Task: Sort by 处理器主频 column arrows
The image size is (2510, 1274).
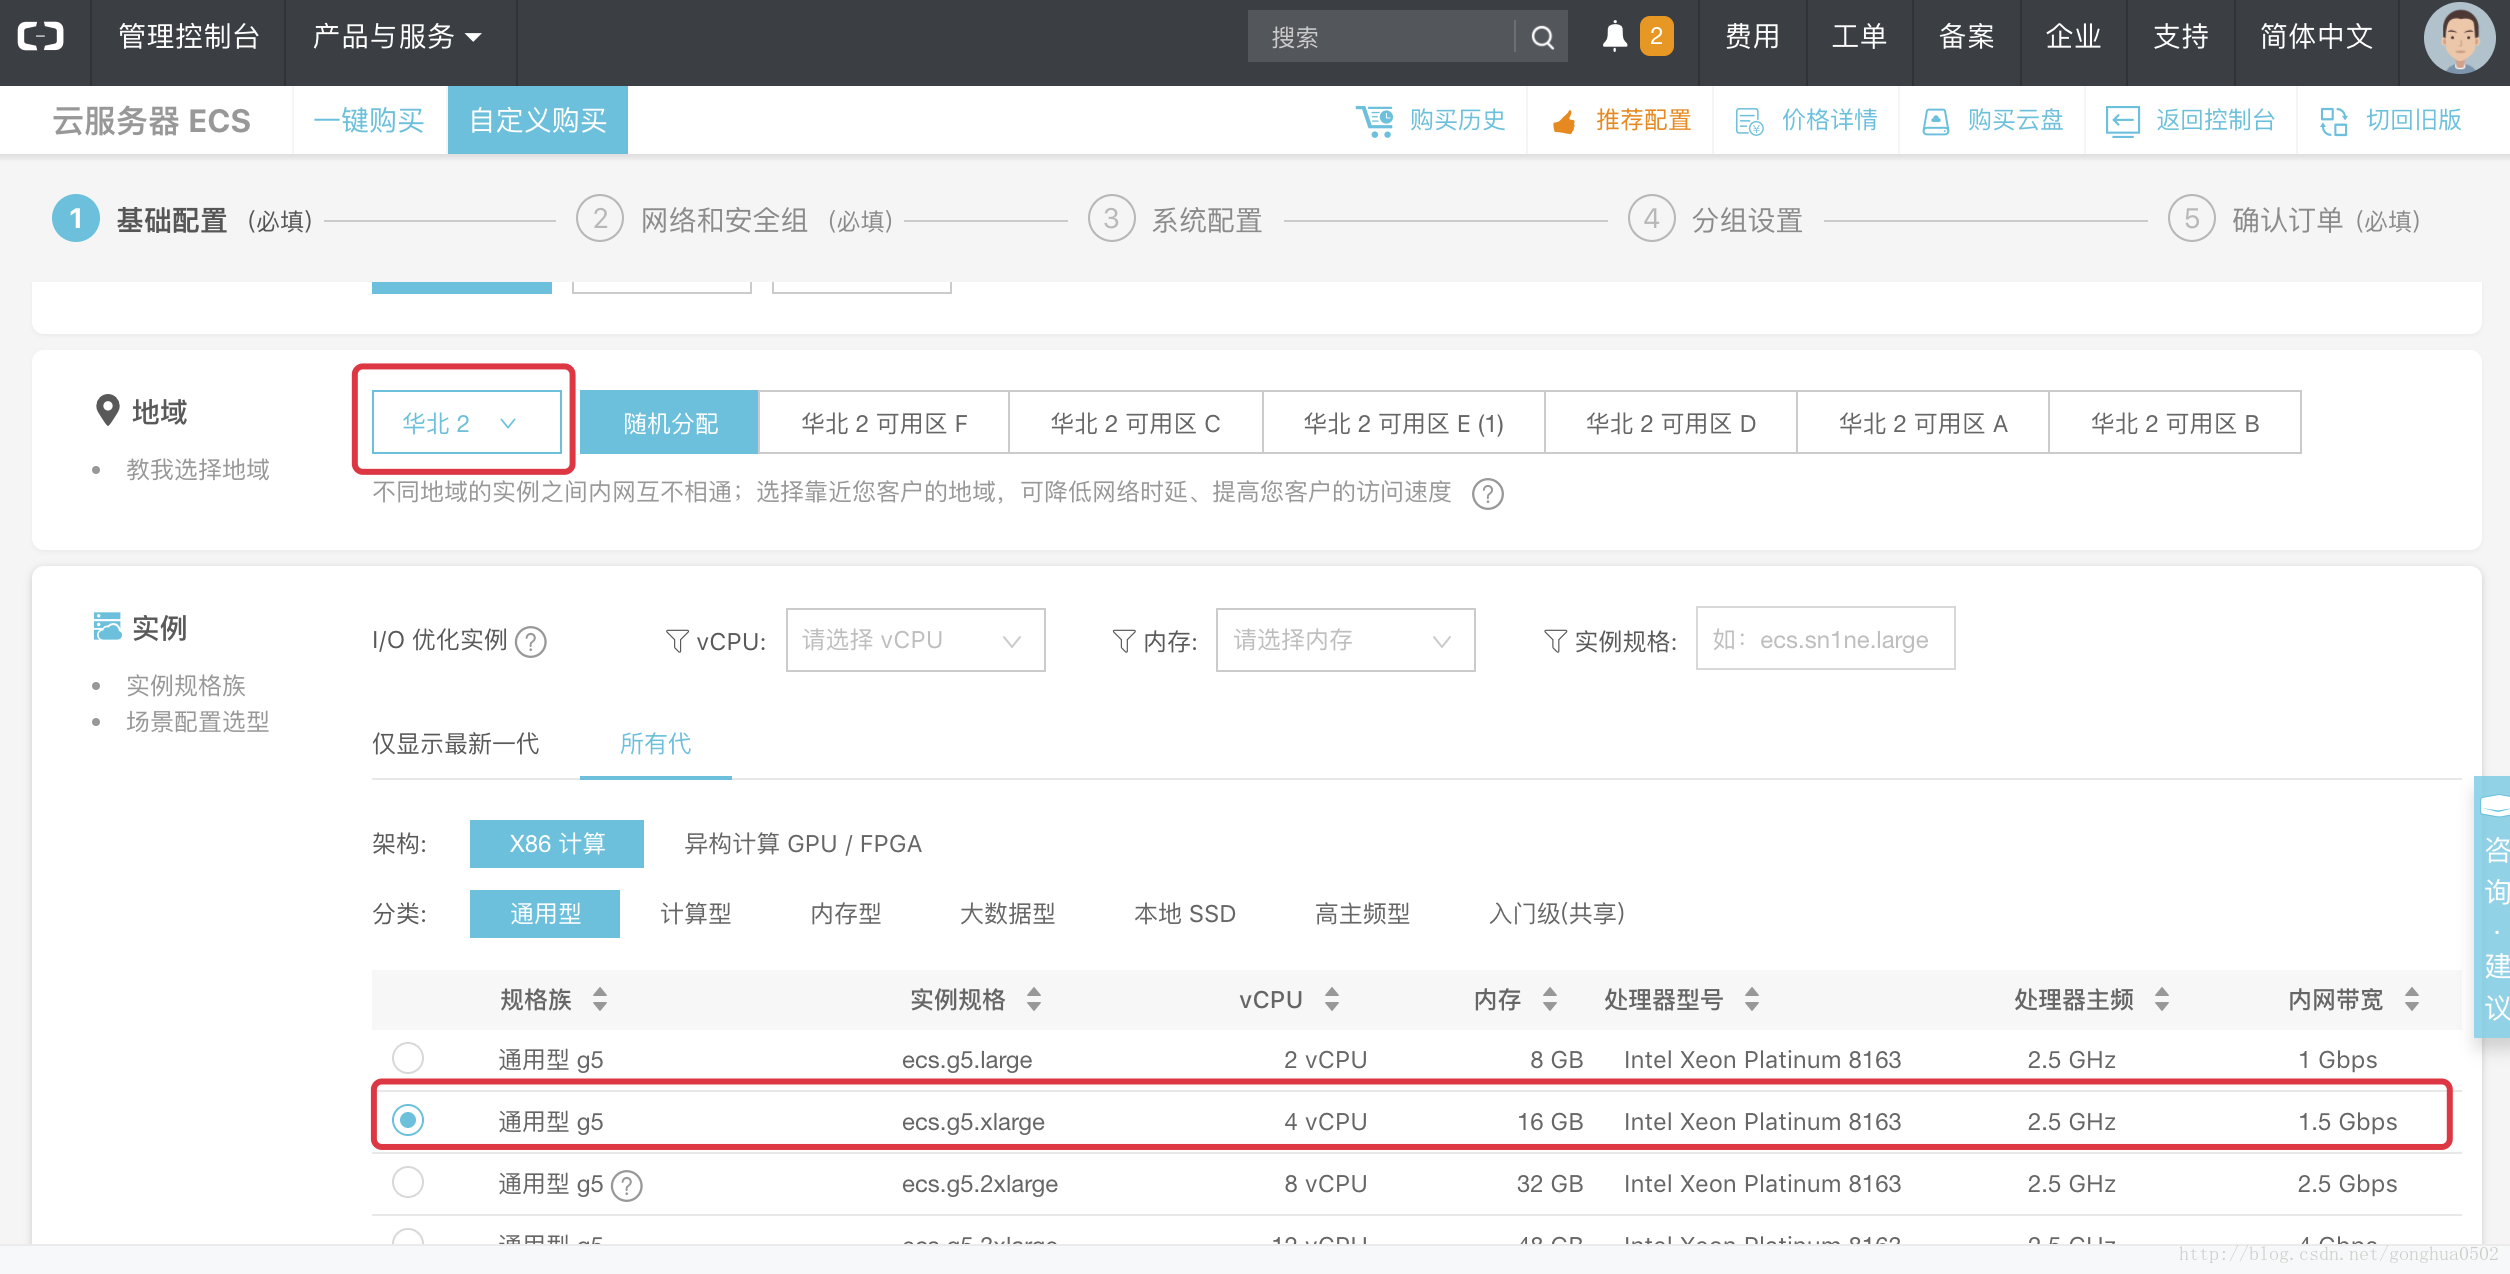Action: 2161,999
